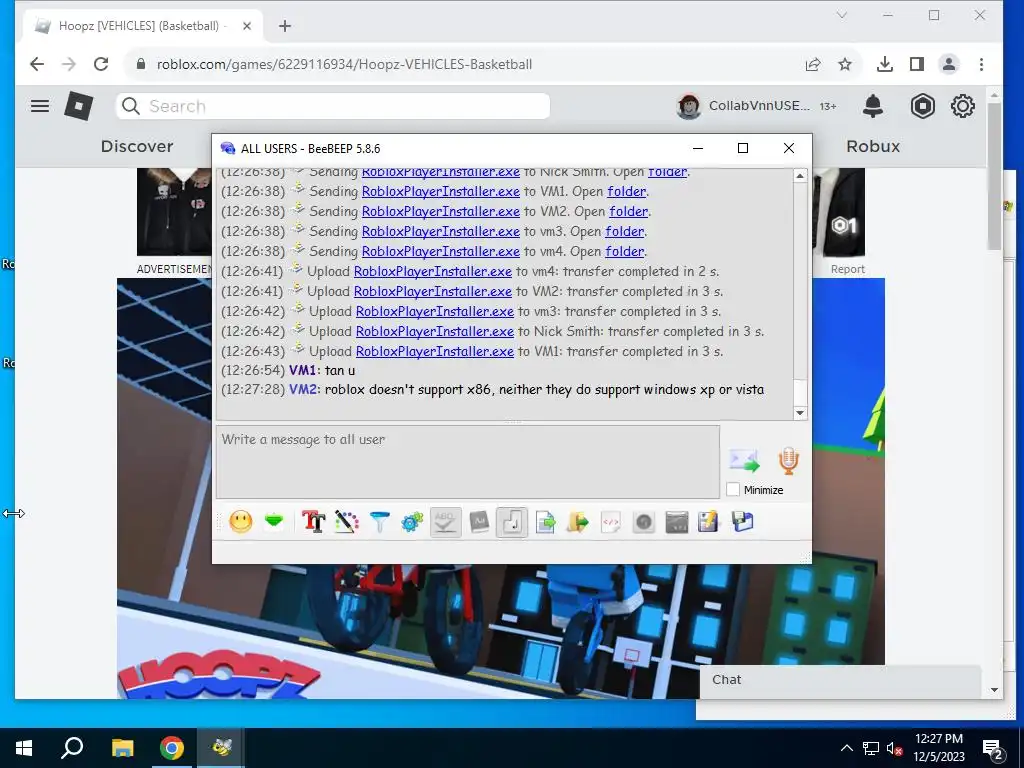Click the blue floppy disks save icon
This screenshot has height=768, width=1024.
(x=743, y=522)
